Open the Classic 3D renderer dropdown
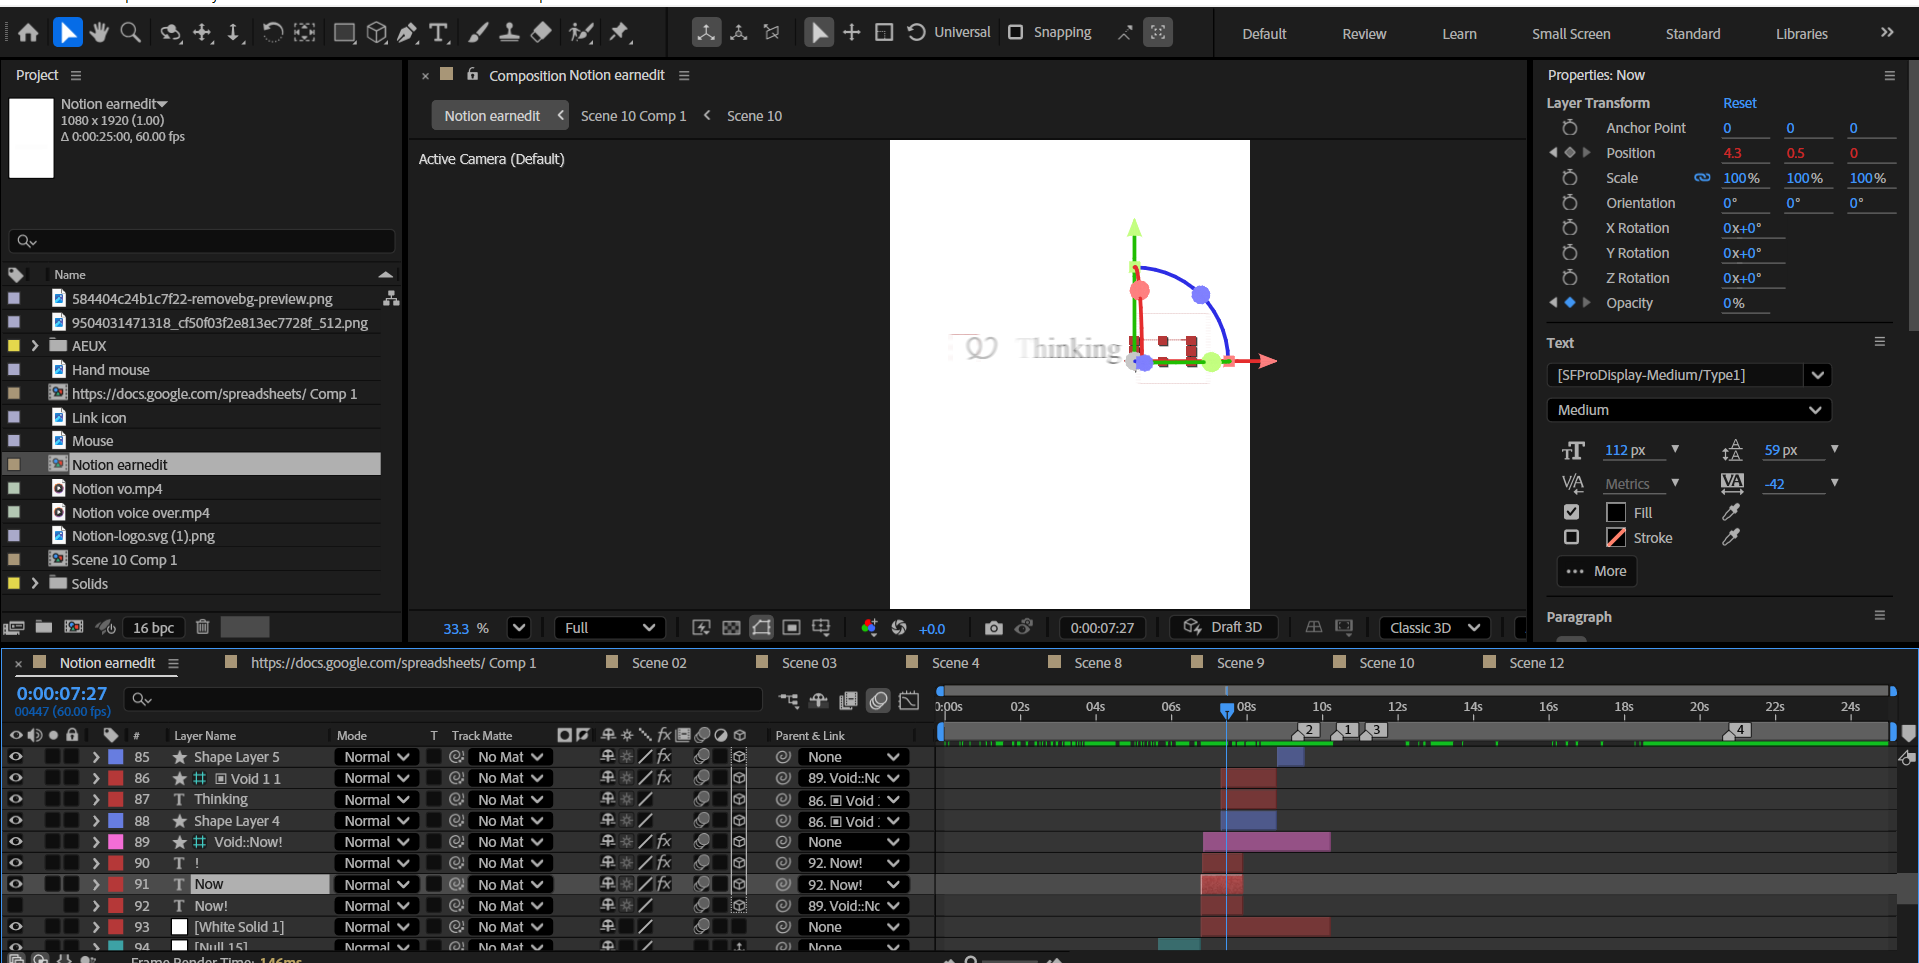The width and height of the screenshot is (1919, 963). (1434, 628)
